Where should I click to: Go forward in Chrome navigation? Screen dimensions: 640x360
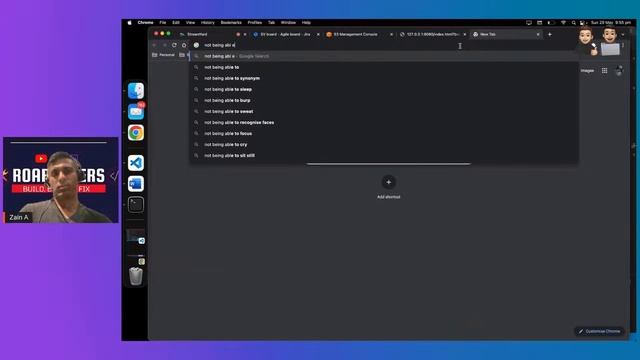164,45
